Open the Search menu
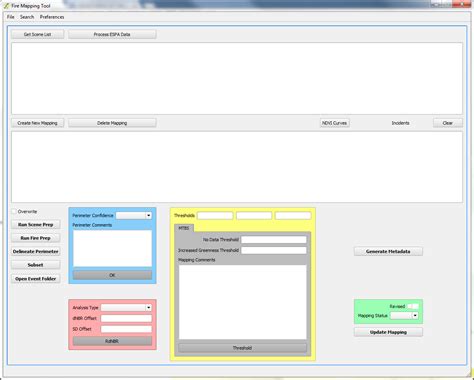 tap(27, 17)
